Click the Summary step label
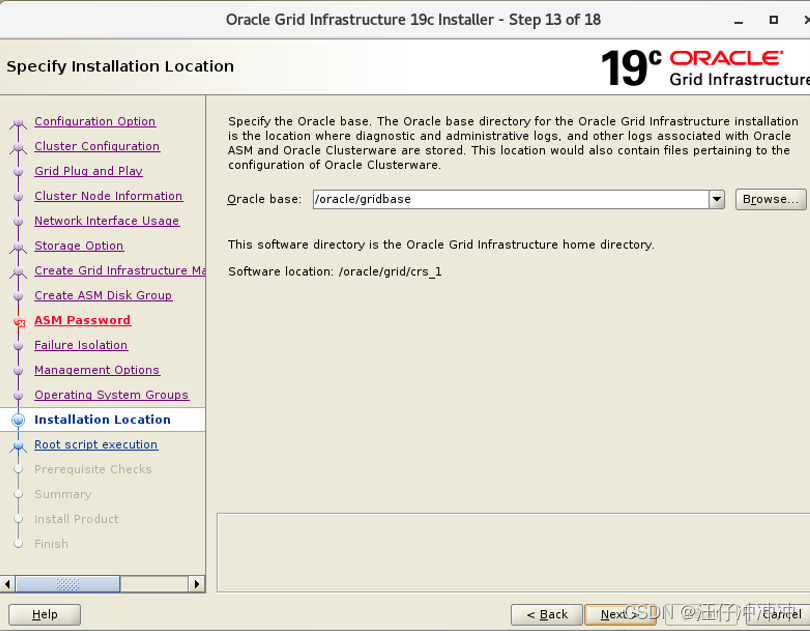This screenshot has width=810, height=631. [63, 494]
